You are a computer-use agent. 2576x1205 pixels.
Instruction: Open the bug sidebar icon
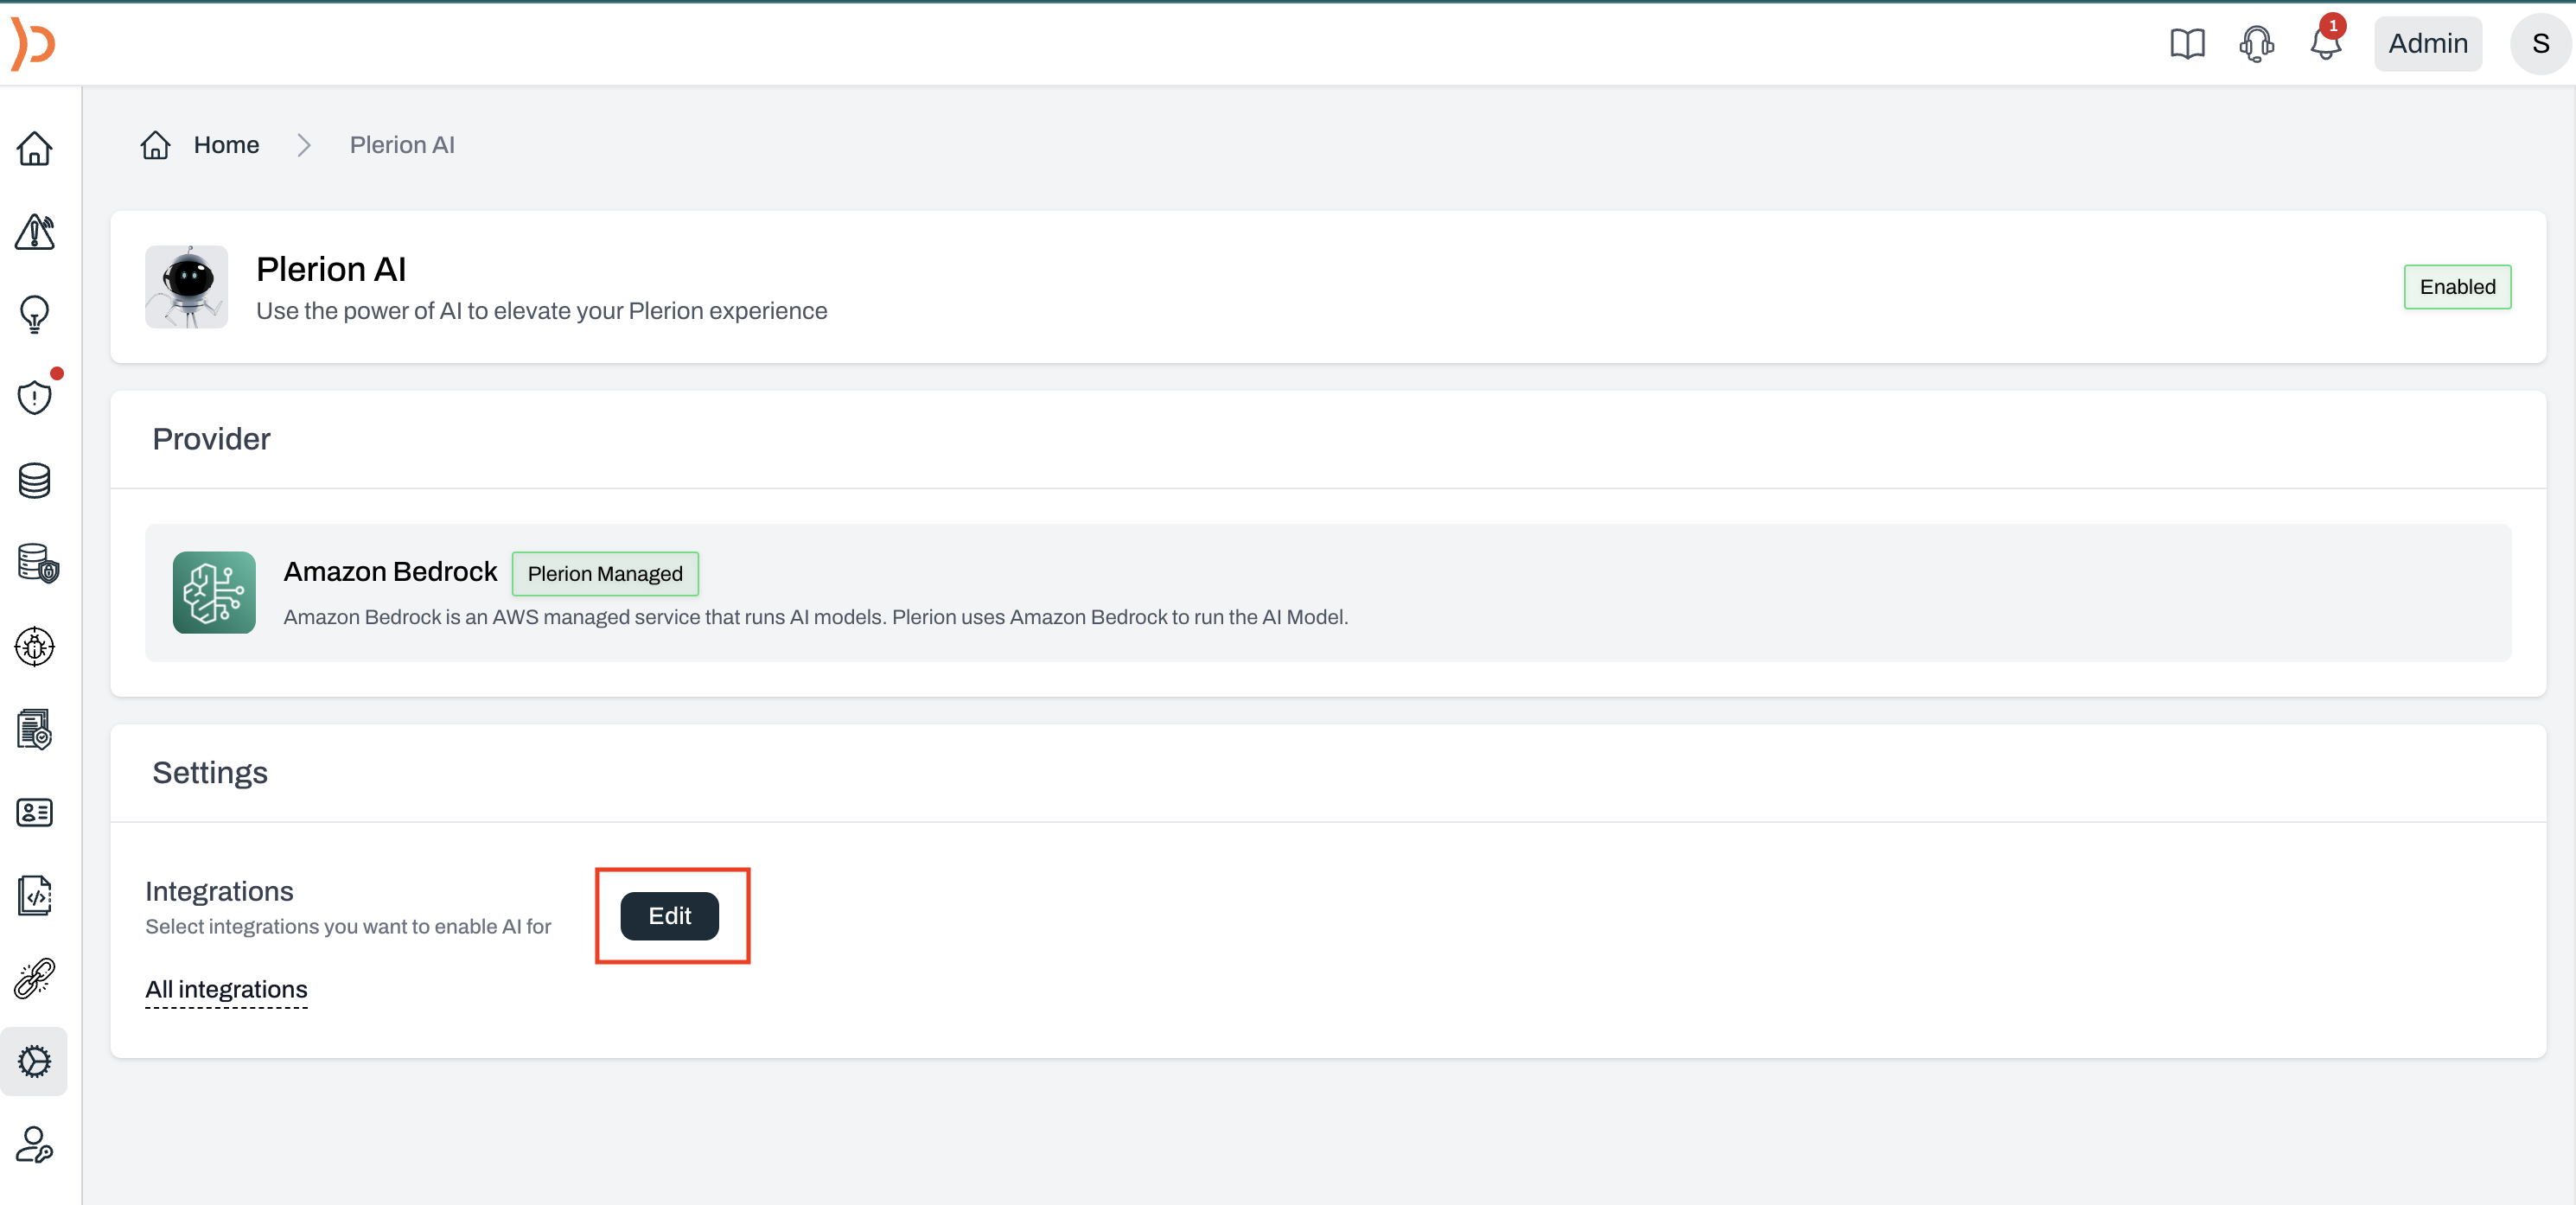click(x=34, y=646)
